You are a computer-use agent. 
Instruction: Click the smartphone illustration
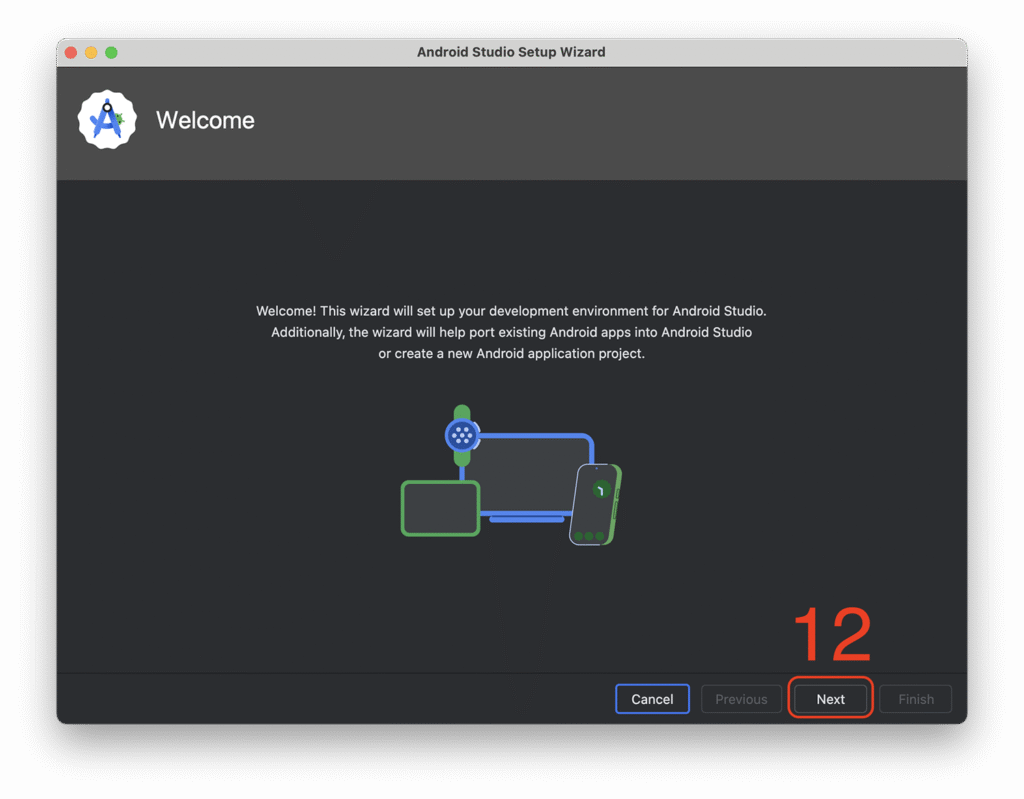coord(595,505)
